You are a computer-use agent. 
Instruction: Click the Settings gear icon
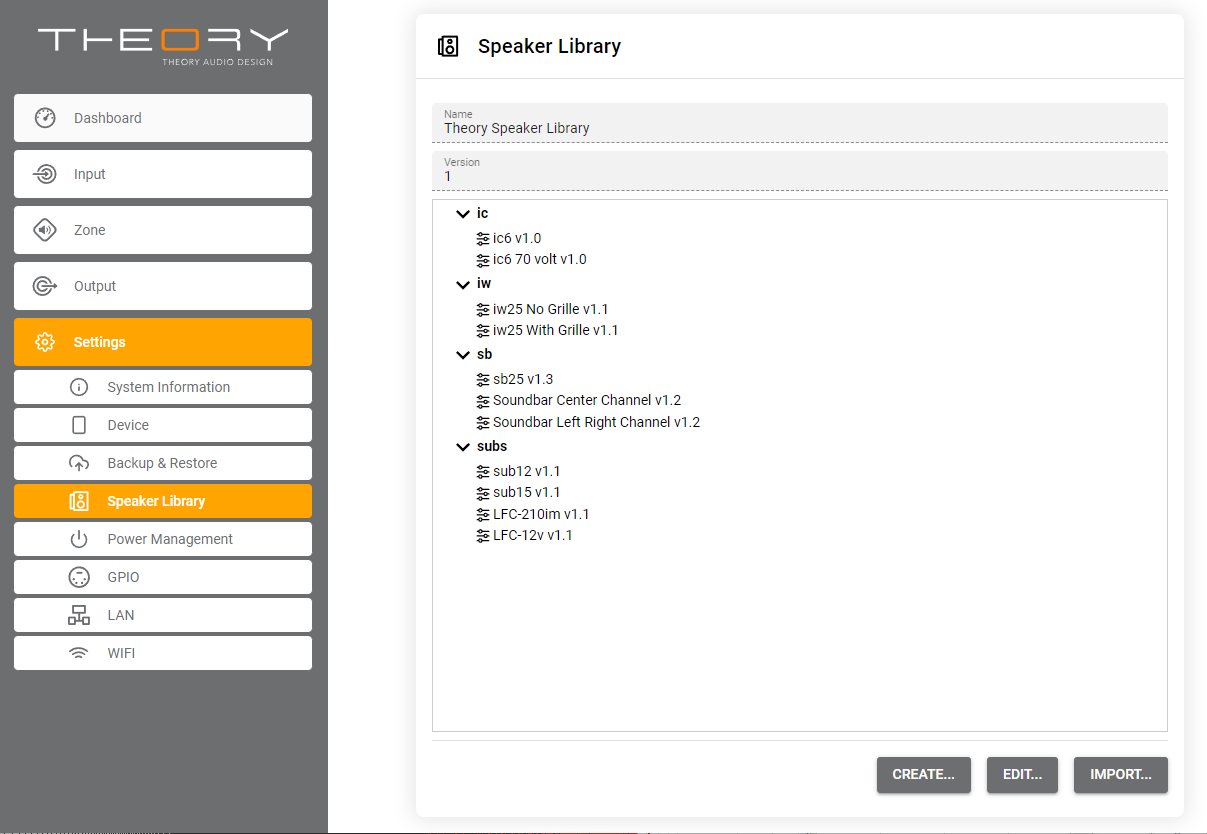click(45, 342)
